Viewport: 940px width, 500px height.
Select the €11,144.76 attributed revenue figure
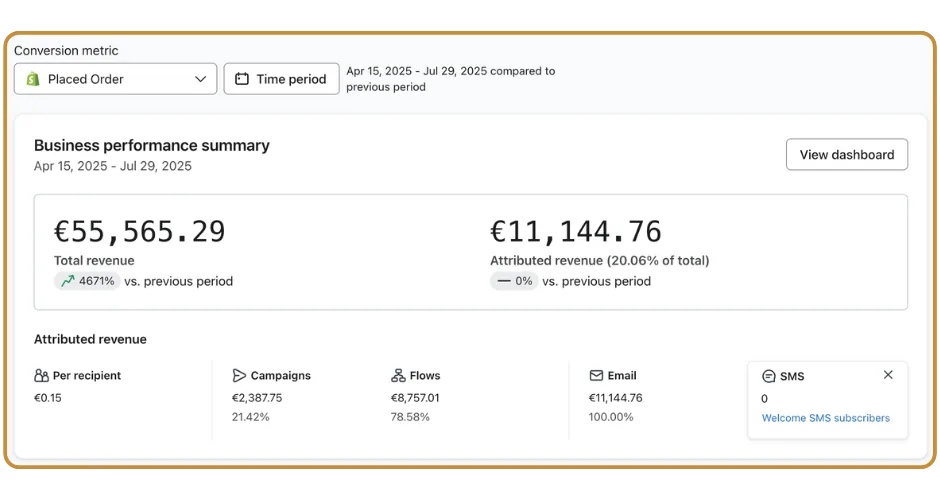tap(576, 231)
